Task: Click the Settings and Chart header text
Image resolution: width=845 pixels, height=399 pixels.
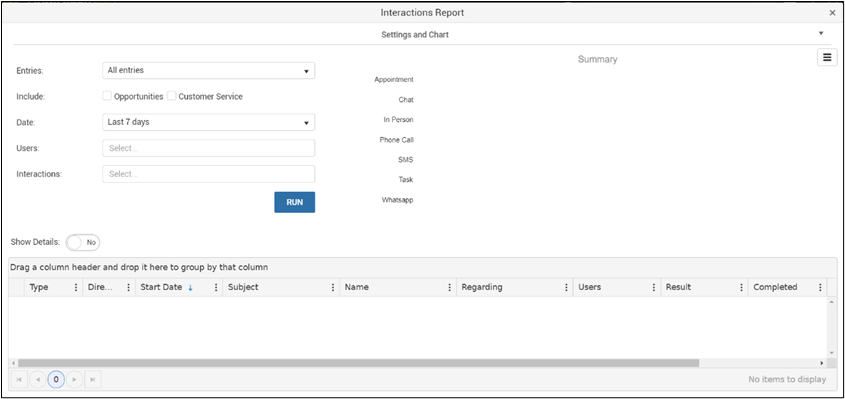Action: [x=415, y=35]
